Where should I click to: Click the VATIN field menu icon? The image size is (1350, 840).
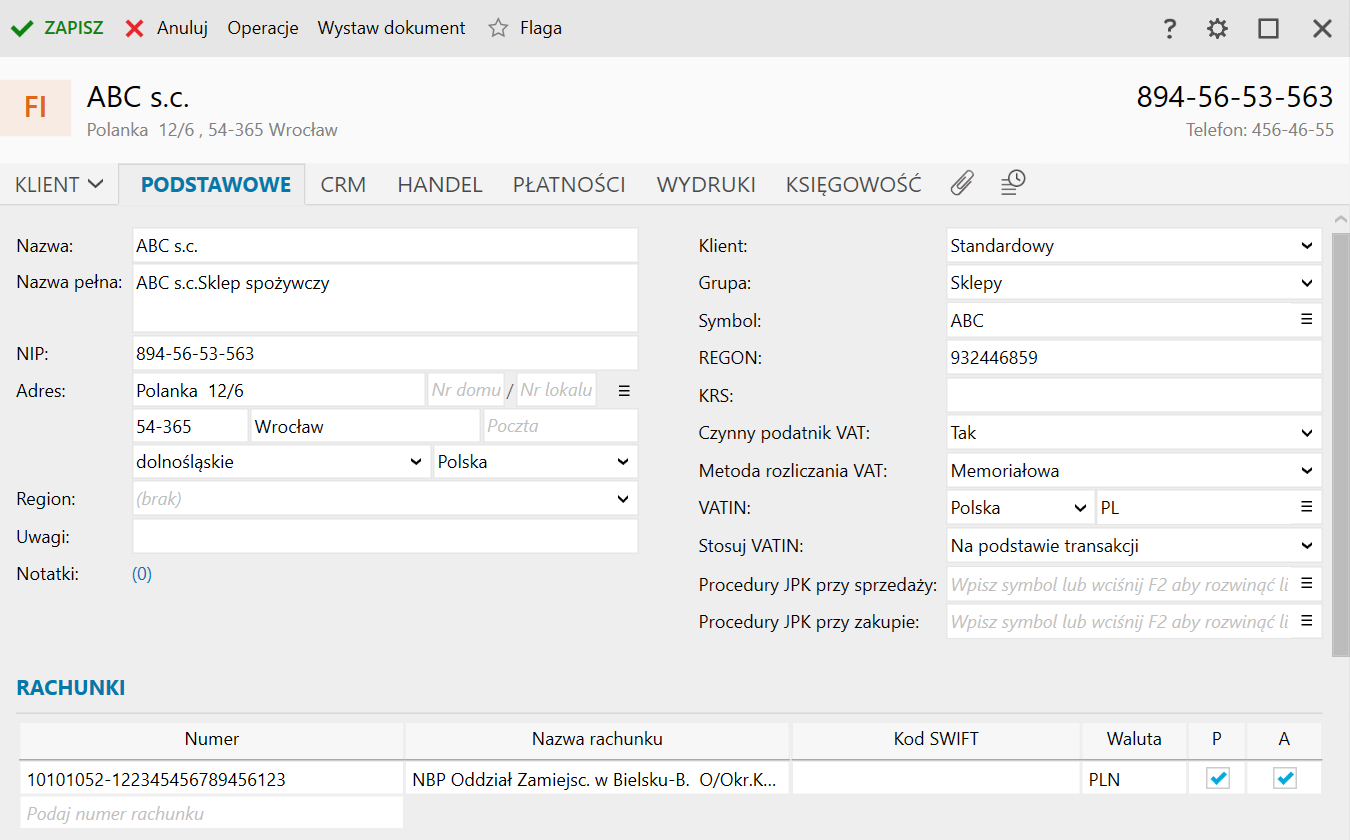tap(1306, 507)
